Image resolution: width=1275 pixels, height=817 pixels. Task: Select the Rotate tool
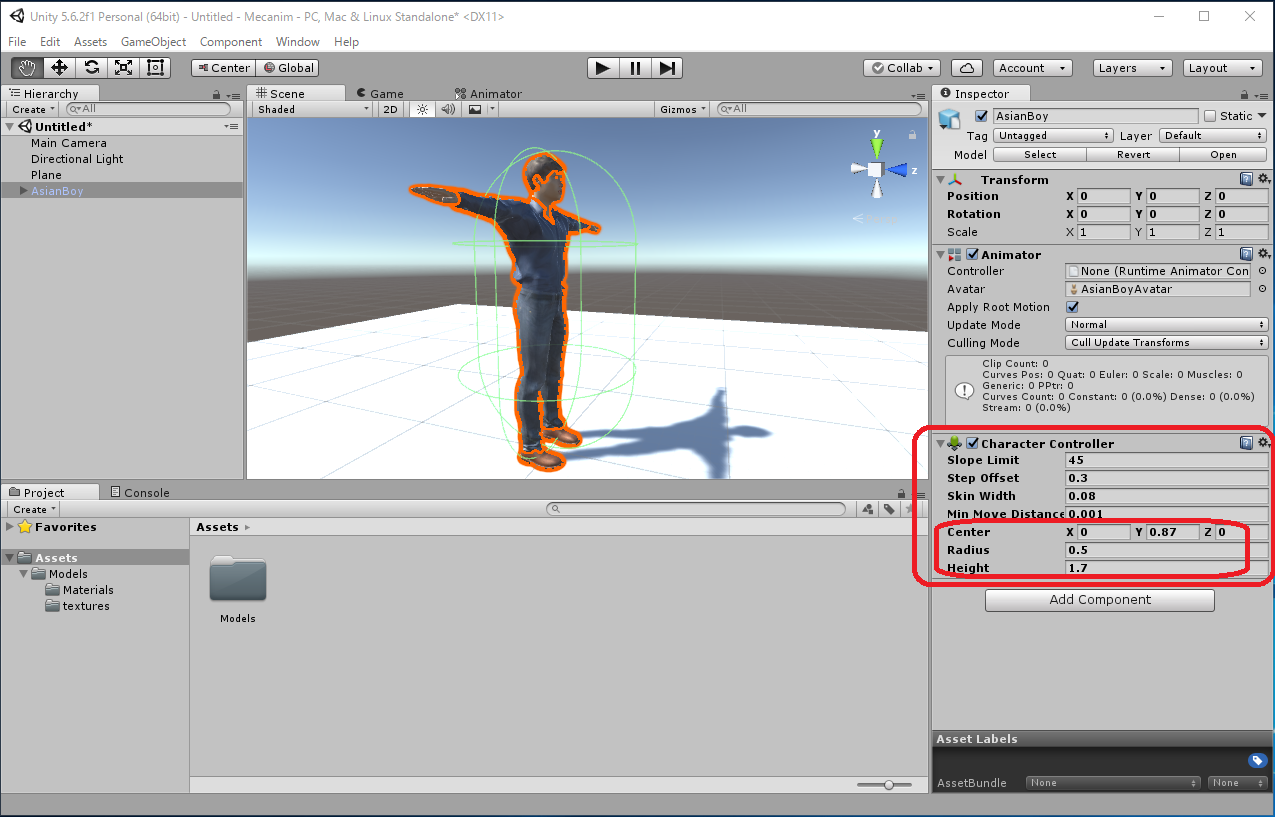click(x=91, y=68)
